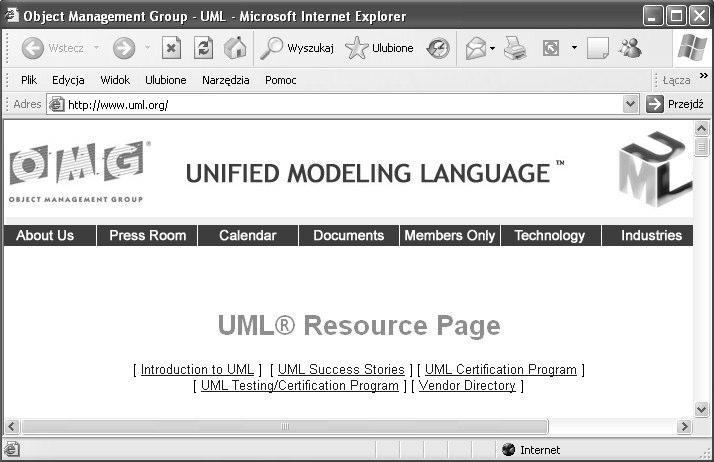Open the Back history dropdown arrow
Screen dimensions: 714x462
pyautogui.click(x=97, y=48)
